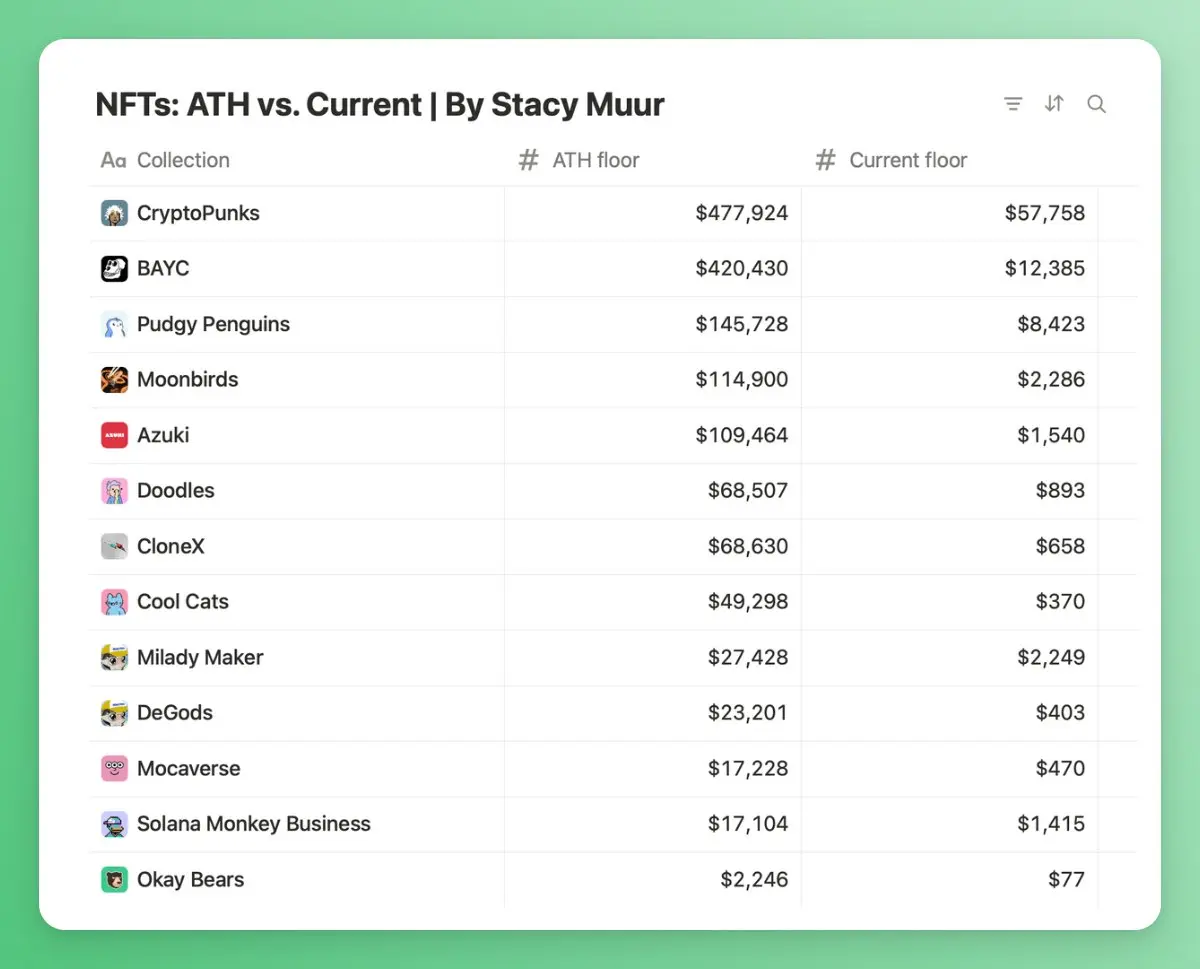This screenshot has width=1200, height=969.
Task: Click the $477,924 ATH floor cell
Action: point(653,213)
